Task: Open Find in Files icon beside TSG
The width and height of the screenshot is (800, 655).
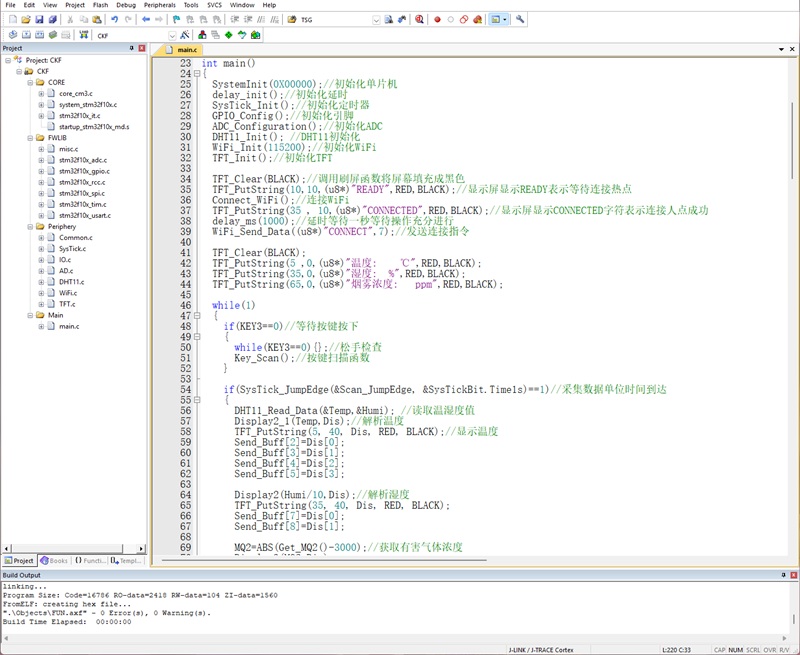Action: 292,19
